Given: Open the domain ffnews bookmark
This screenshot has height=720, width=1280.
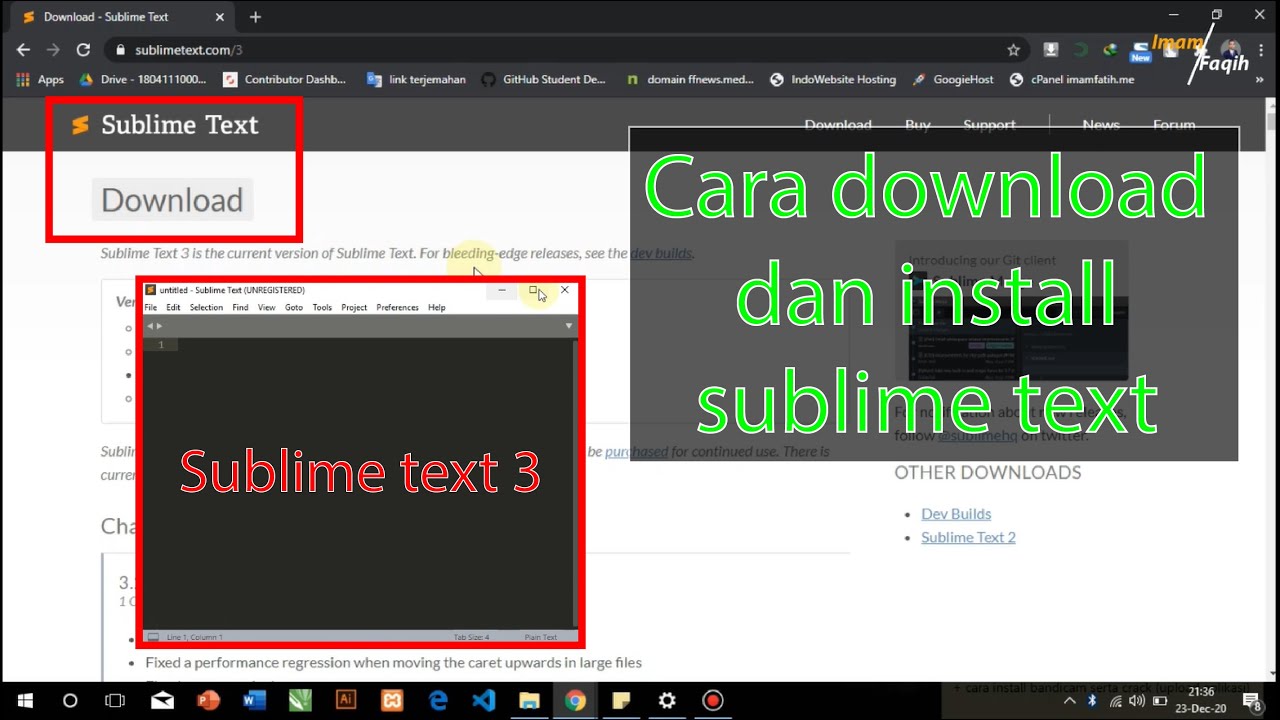Looking at the screenshot, I should click(x=690, y=79).
